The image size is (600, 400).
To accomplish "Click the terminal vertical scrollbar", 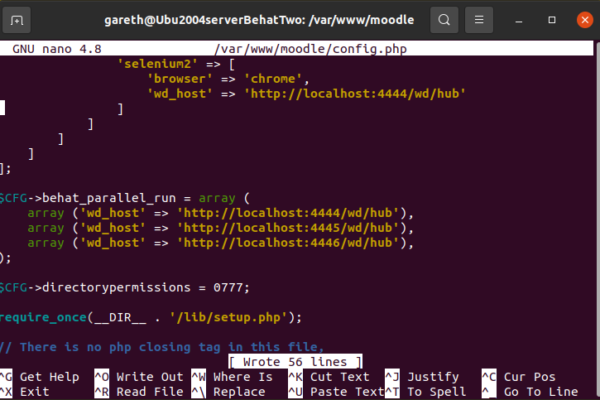I will pyautogui.click(x=597, y=220).
